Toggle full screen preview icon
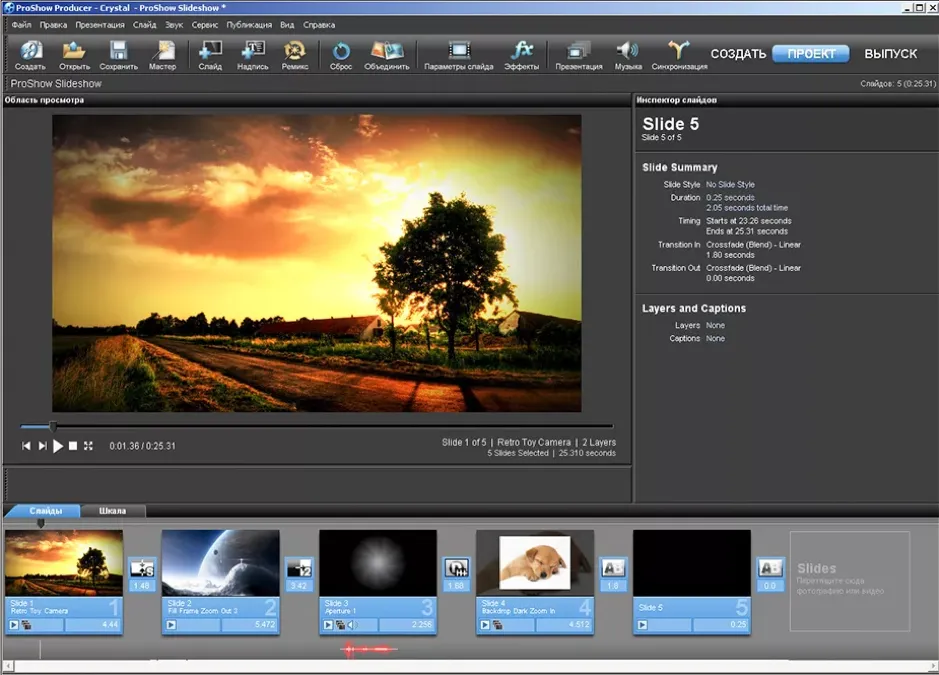939x675 pixels. [88, 446]
